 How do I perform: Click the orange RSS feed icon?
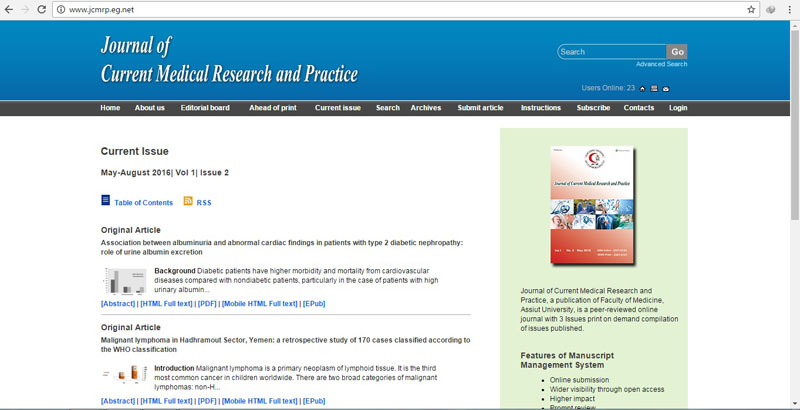tap(188, 201)
